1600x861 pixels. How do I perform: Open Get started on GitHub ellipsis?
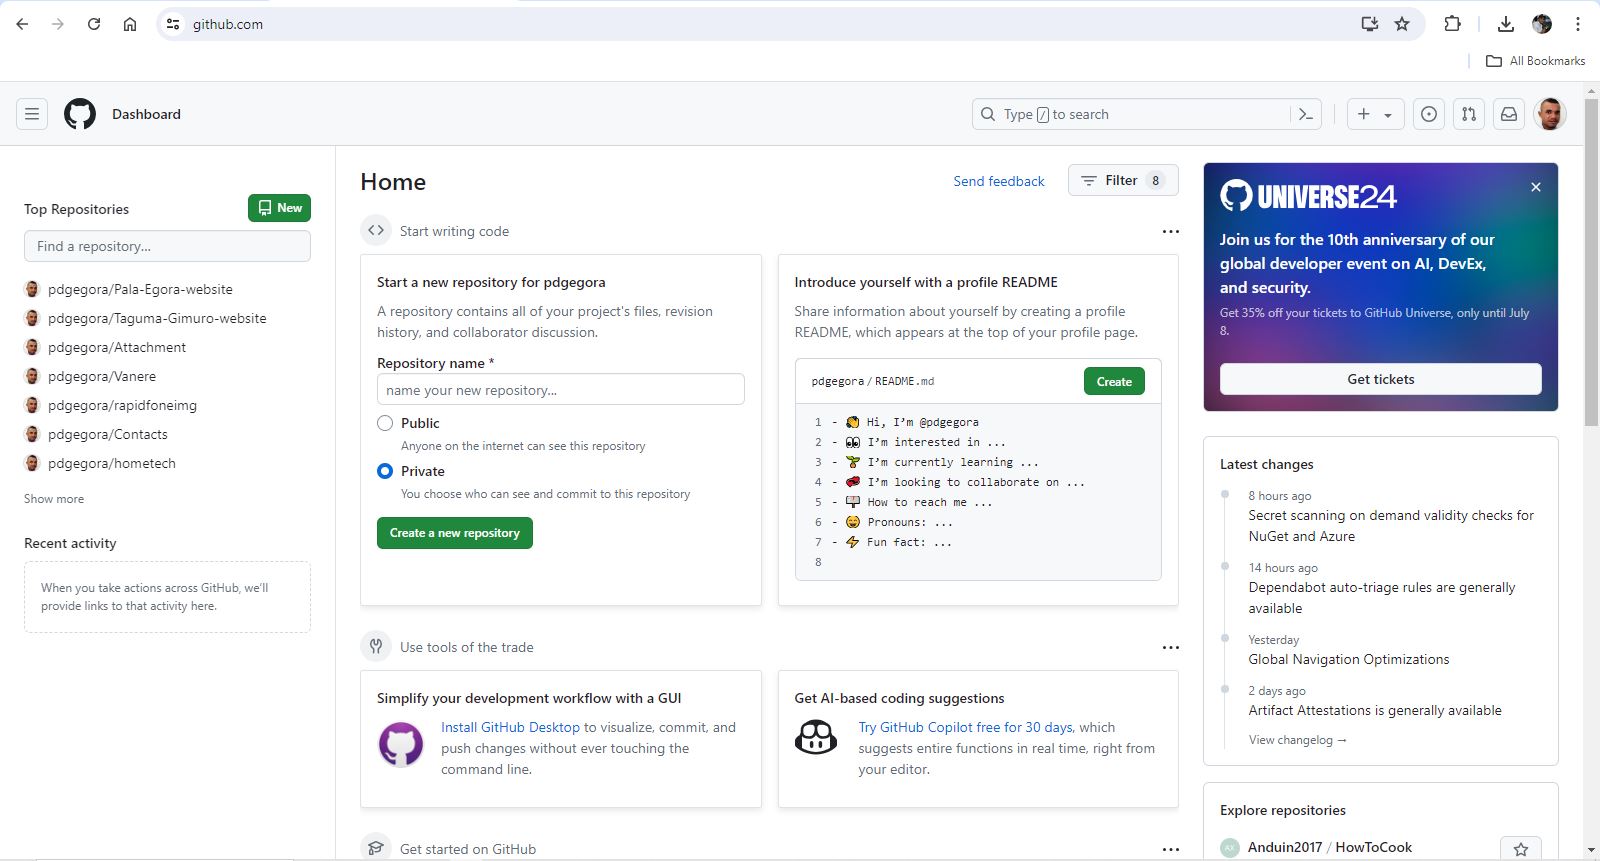pos(1171,849)
